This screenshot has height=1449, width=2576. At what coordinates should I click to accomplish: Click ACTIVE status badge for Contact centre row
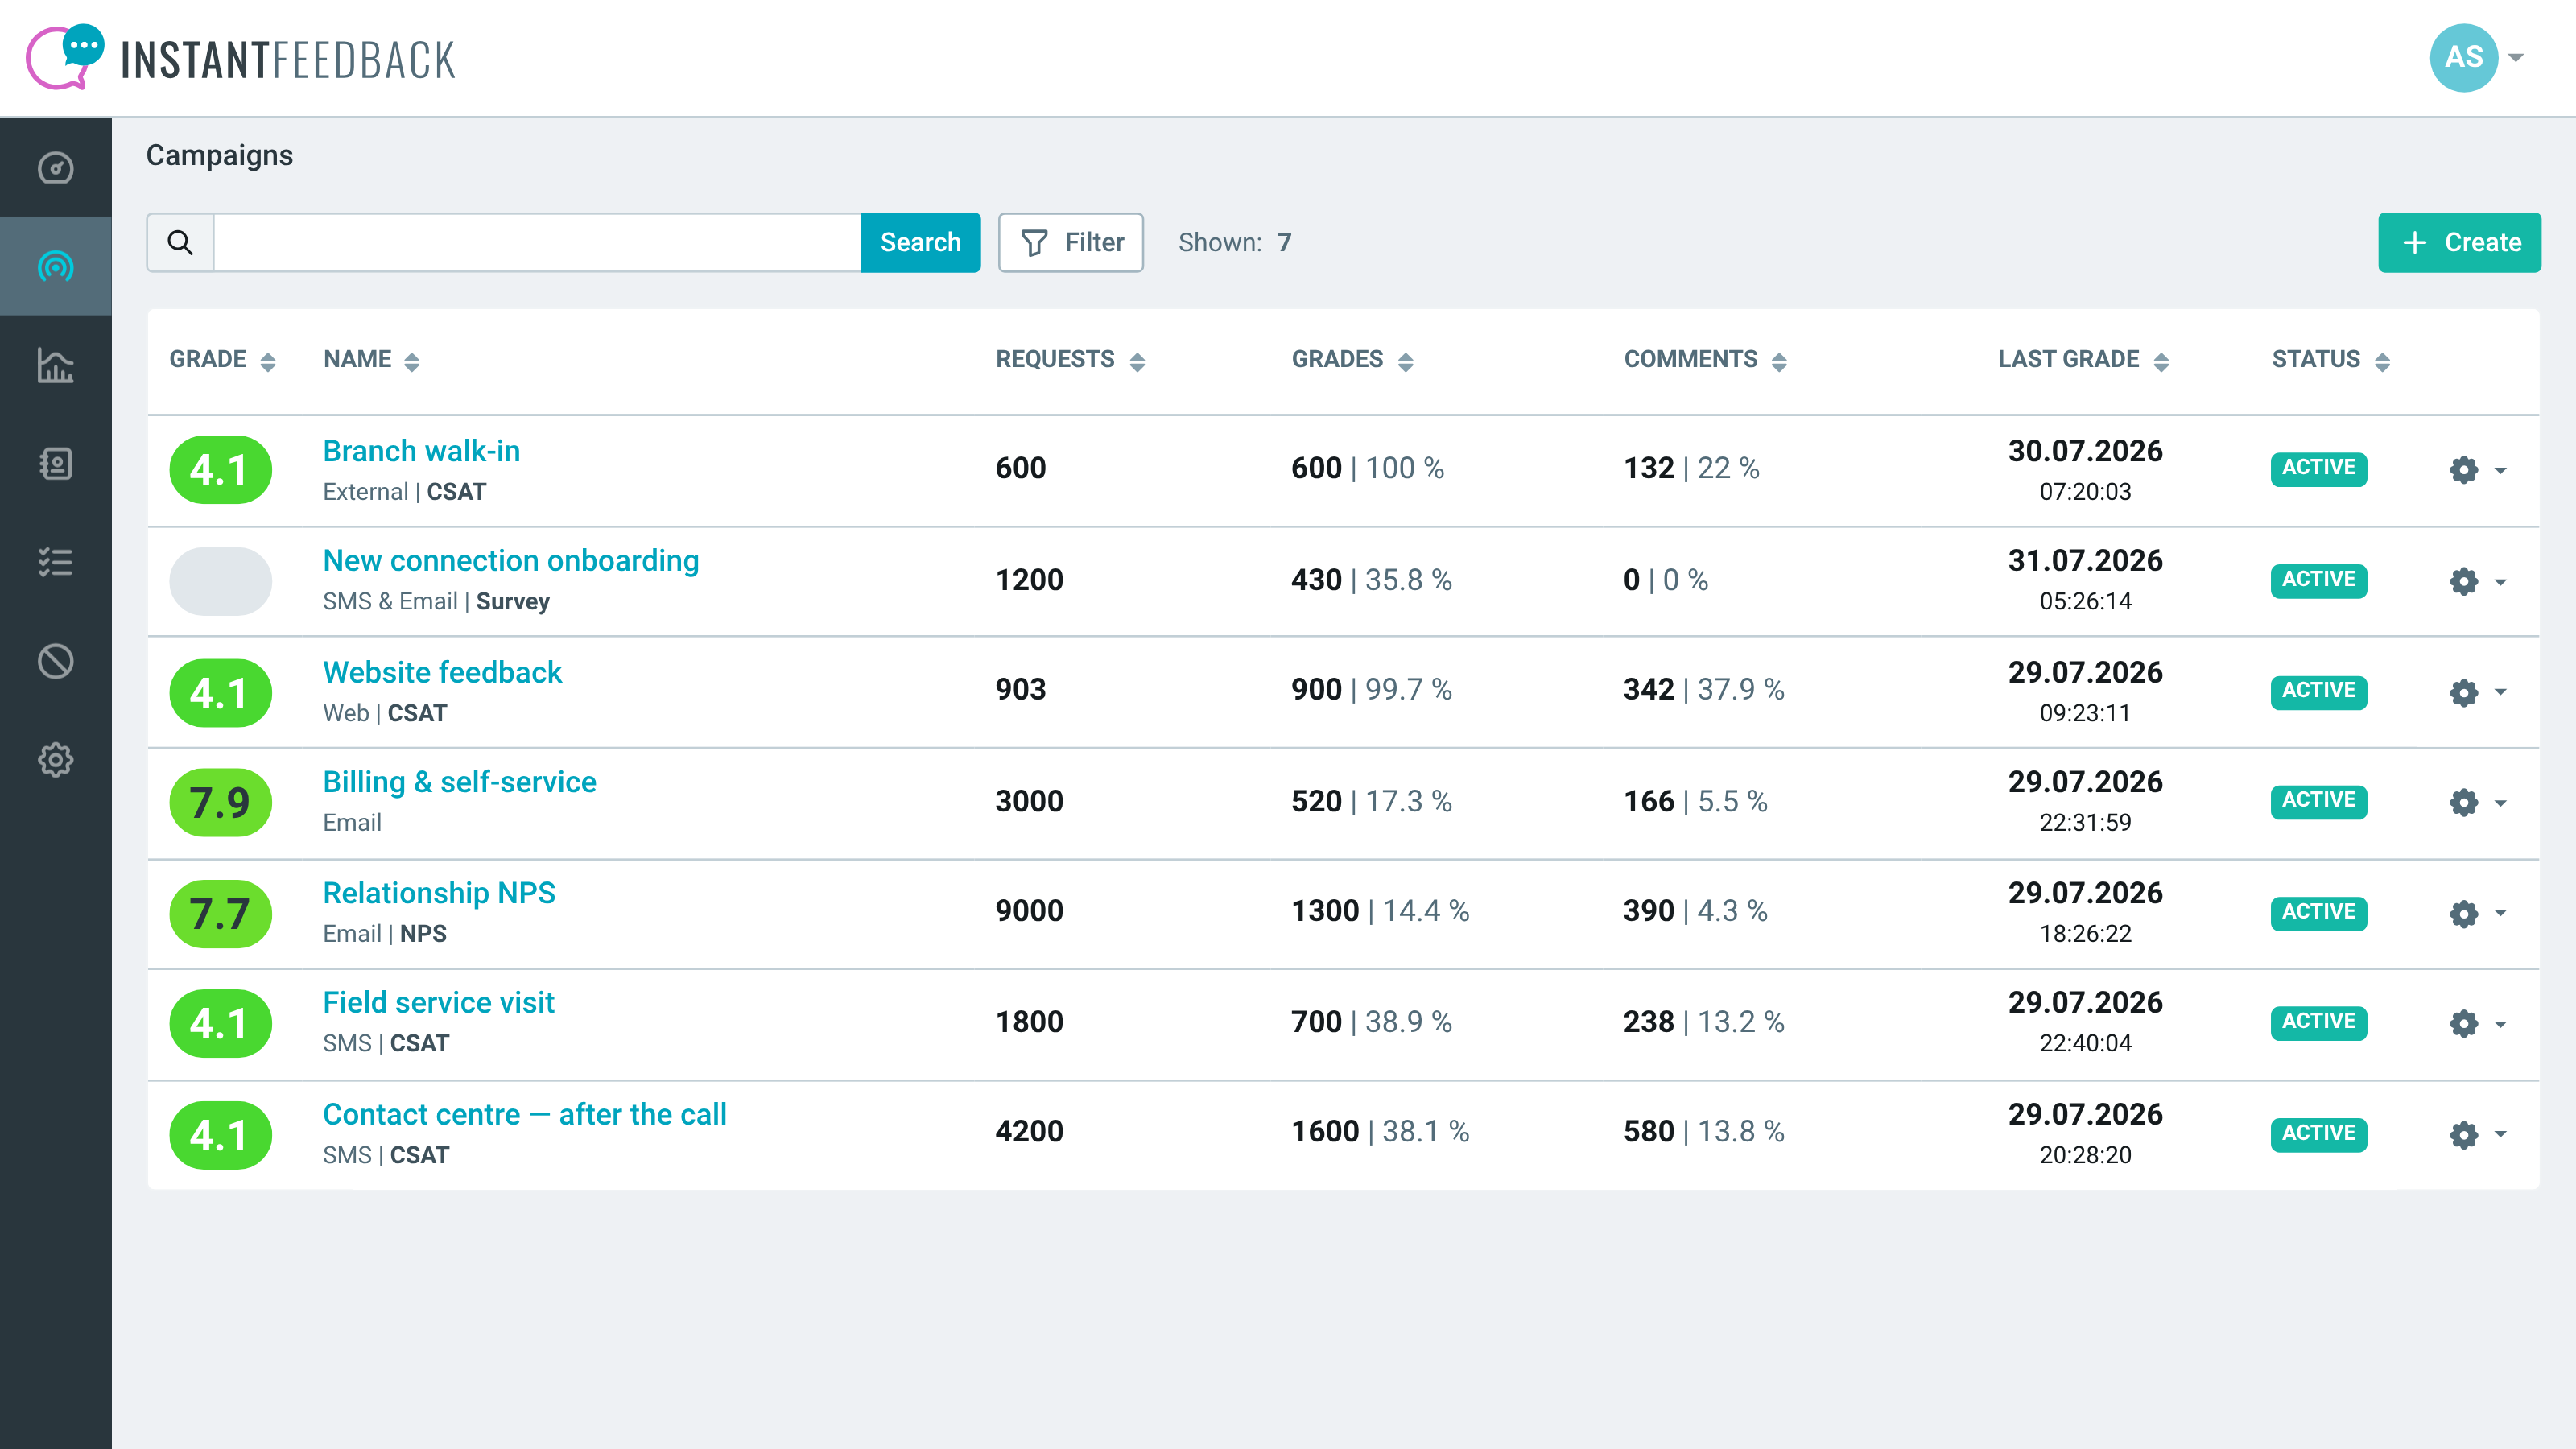pos(2318,1134)
